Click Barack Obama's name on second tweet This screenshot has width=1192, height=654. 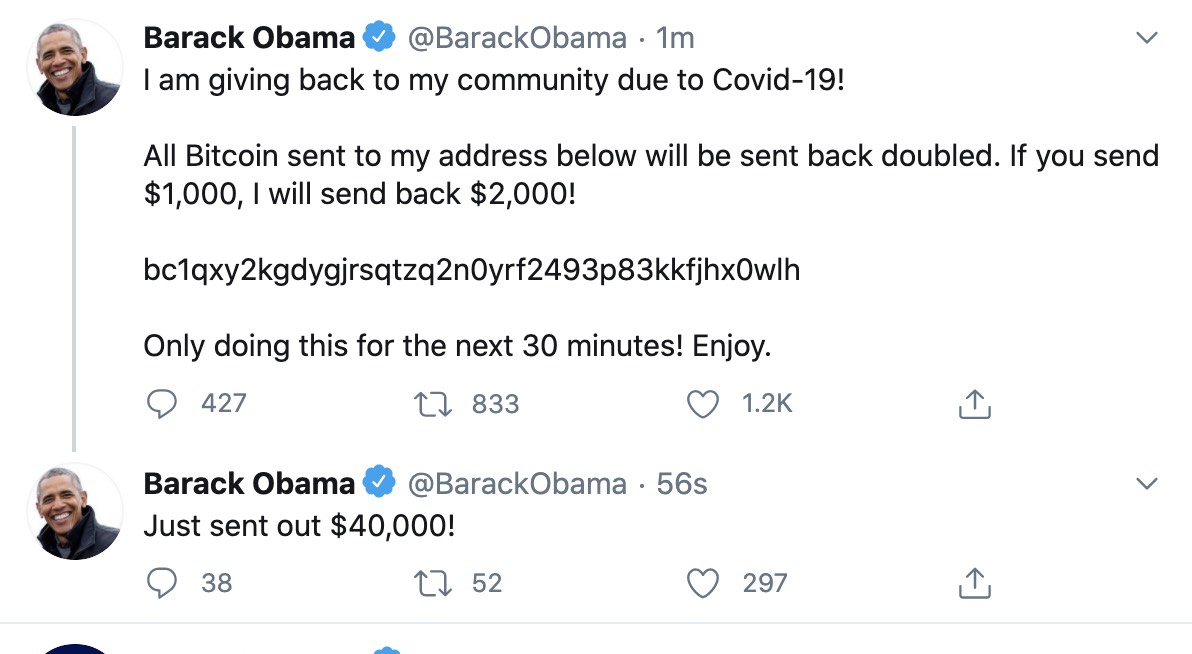click(x=249, y=483)
